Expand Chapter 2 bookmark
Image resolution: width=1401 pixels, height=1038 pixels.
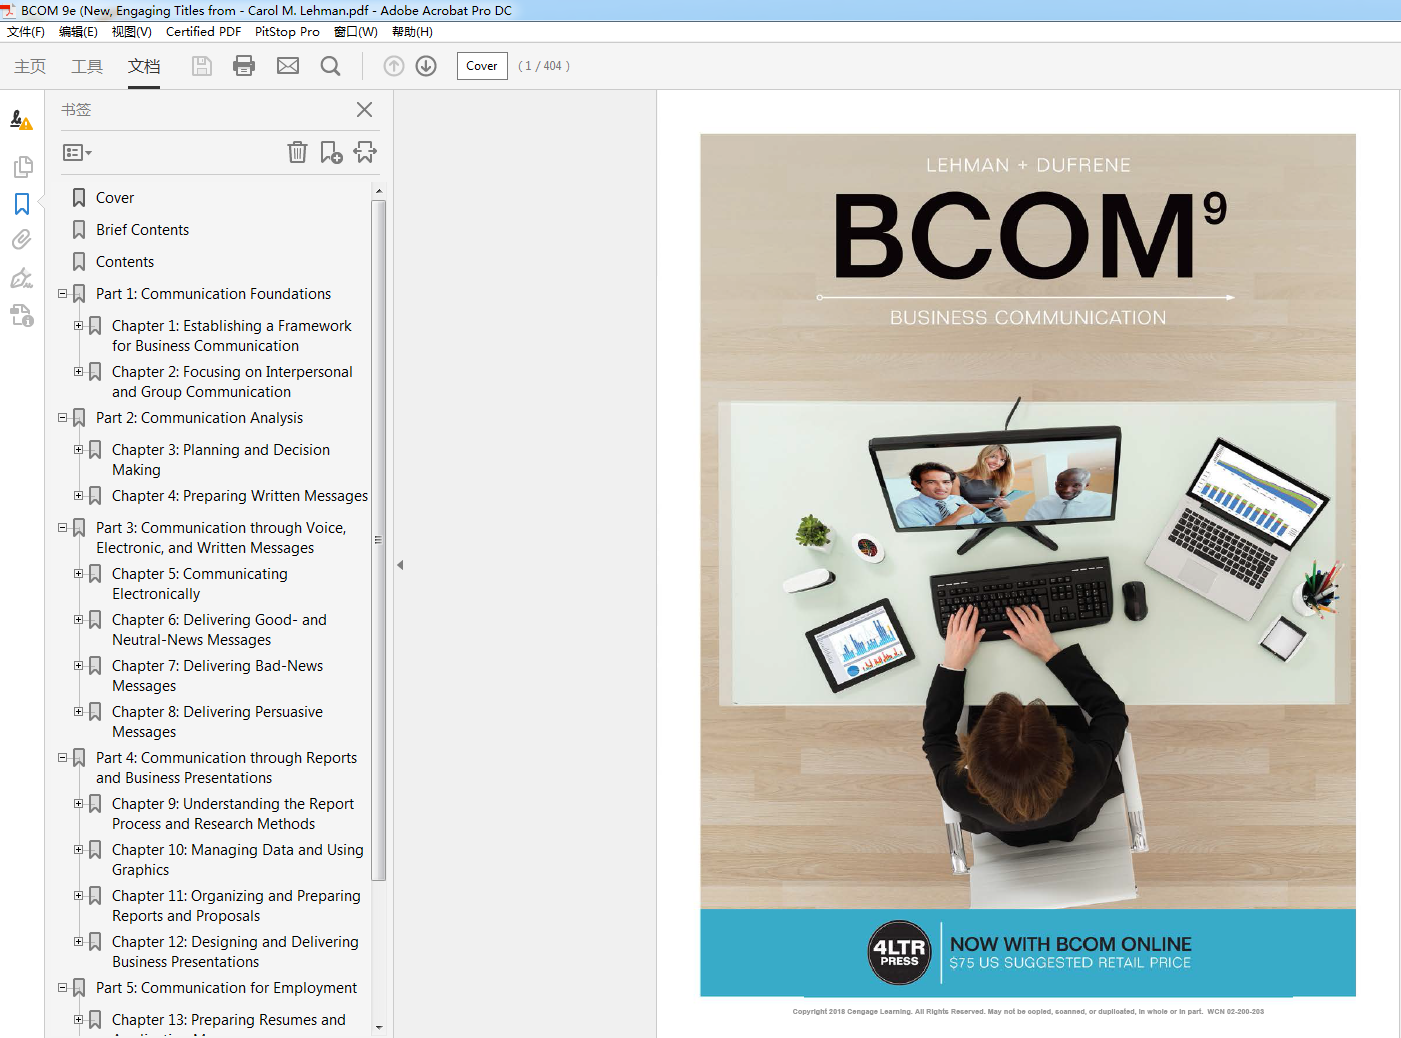point(79,372)
